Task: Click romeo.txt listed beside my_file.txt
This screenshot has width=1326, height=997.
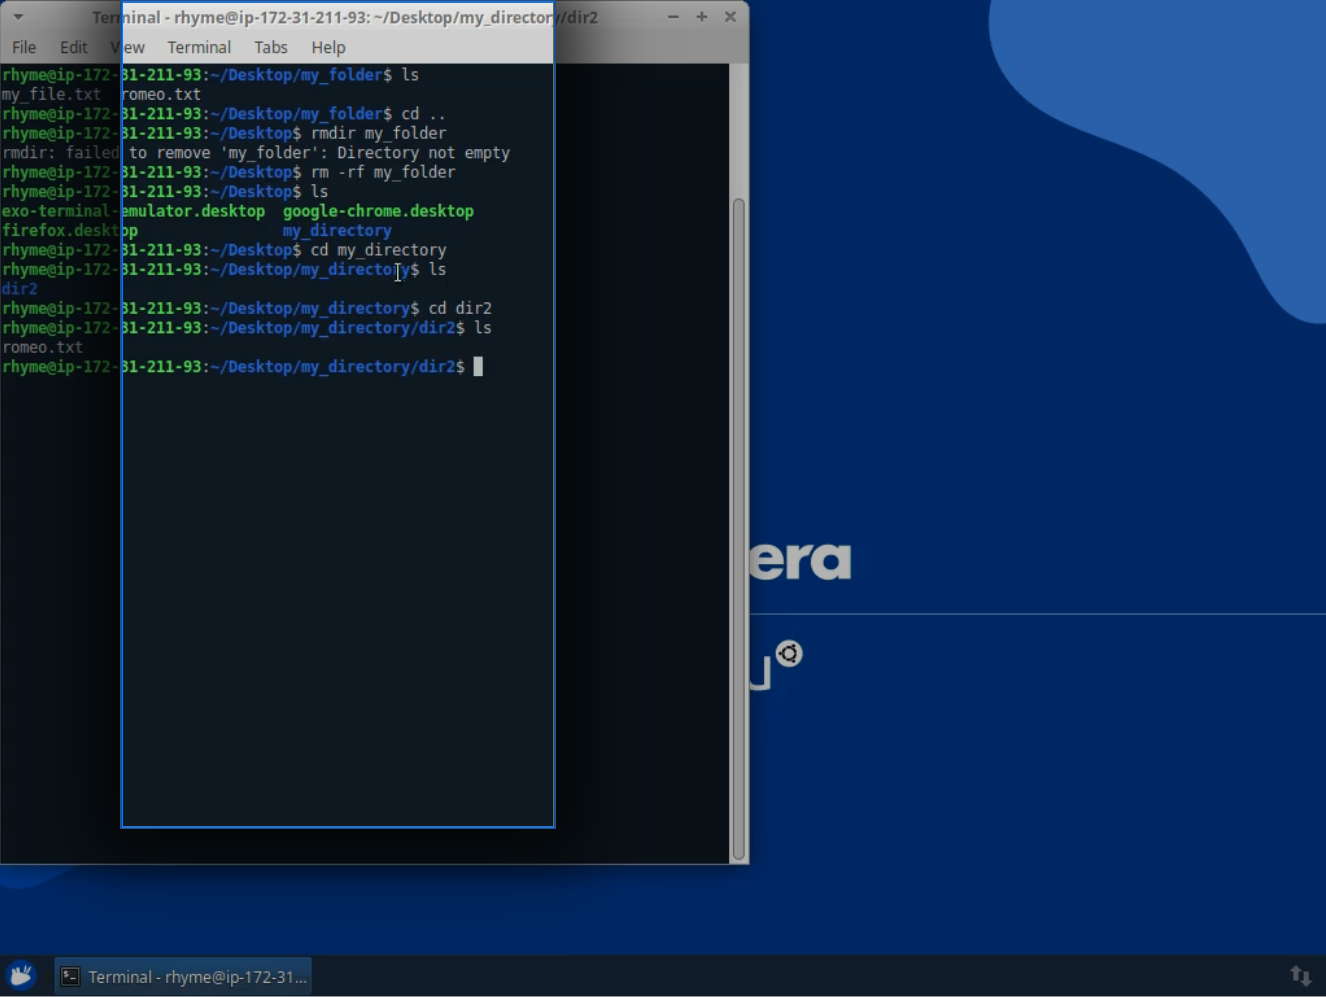Action: 160,94
